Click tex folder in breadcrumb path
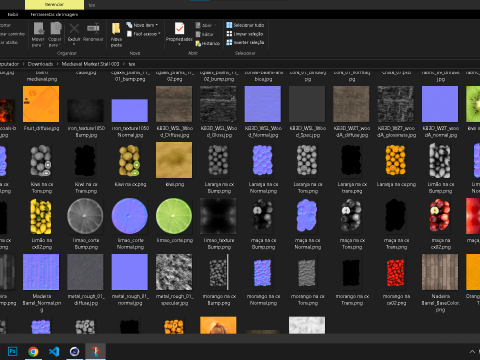480x360 pixels. pos(132,64)
